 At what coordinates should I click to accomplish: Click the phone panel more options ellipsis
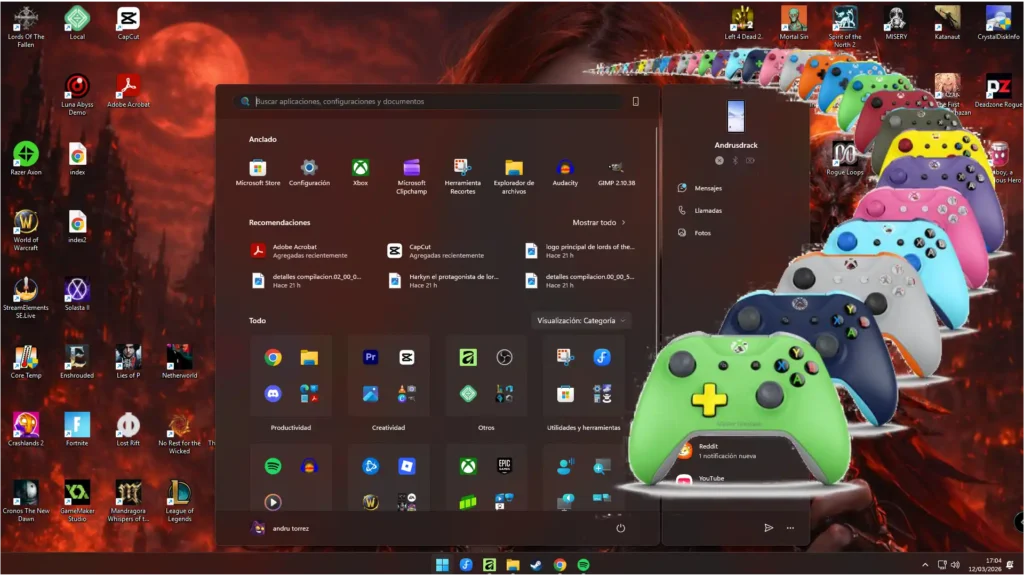click(x=790, y=528)
